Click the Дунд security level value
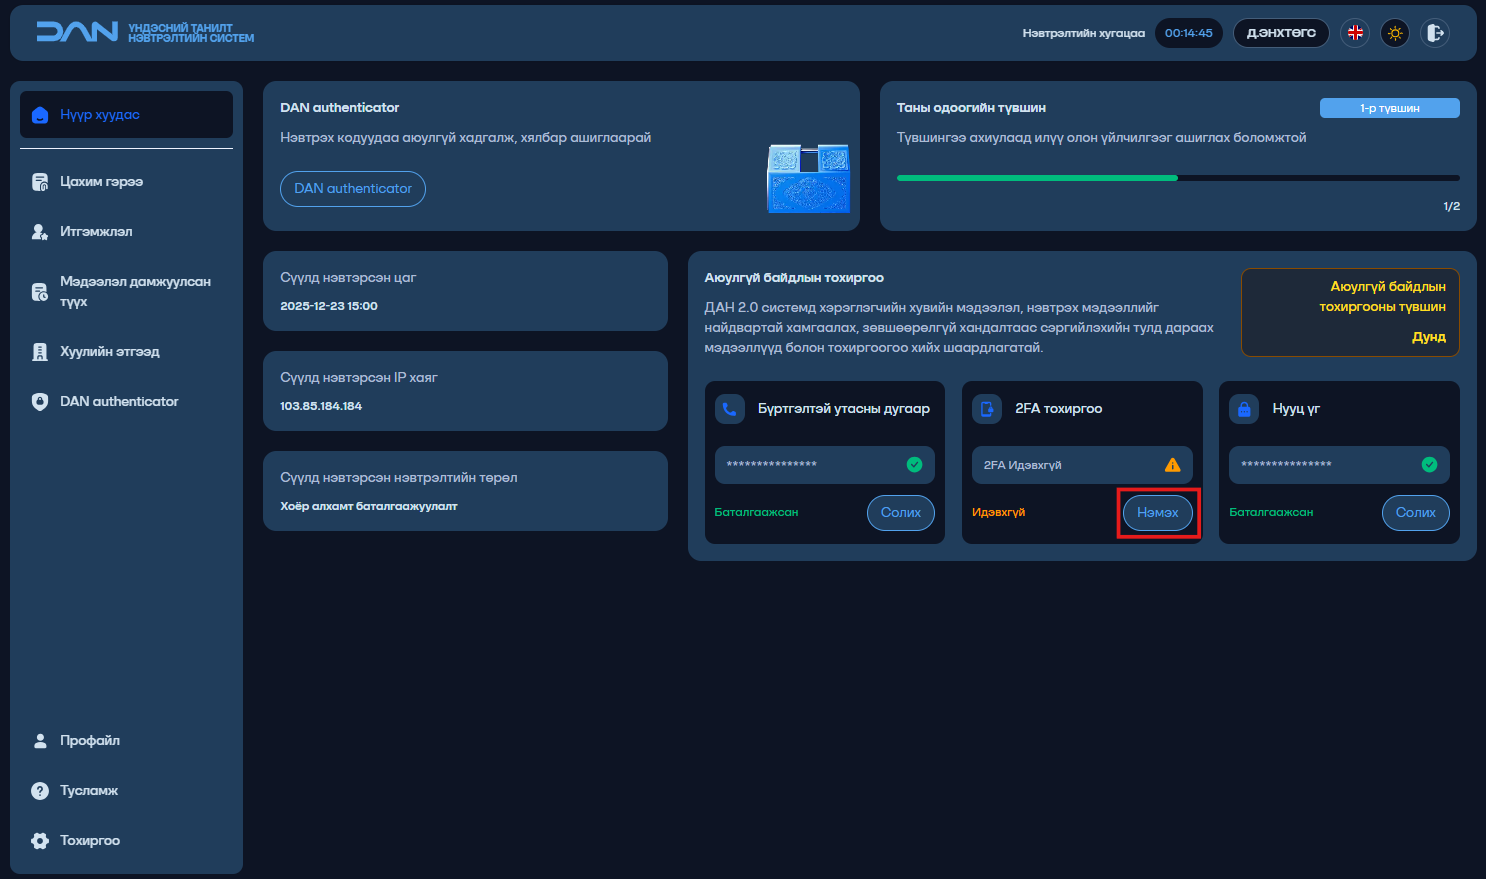Image resolution: width=1486 pixels, height=879 pixels. pos(1429,337)
